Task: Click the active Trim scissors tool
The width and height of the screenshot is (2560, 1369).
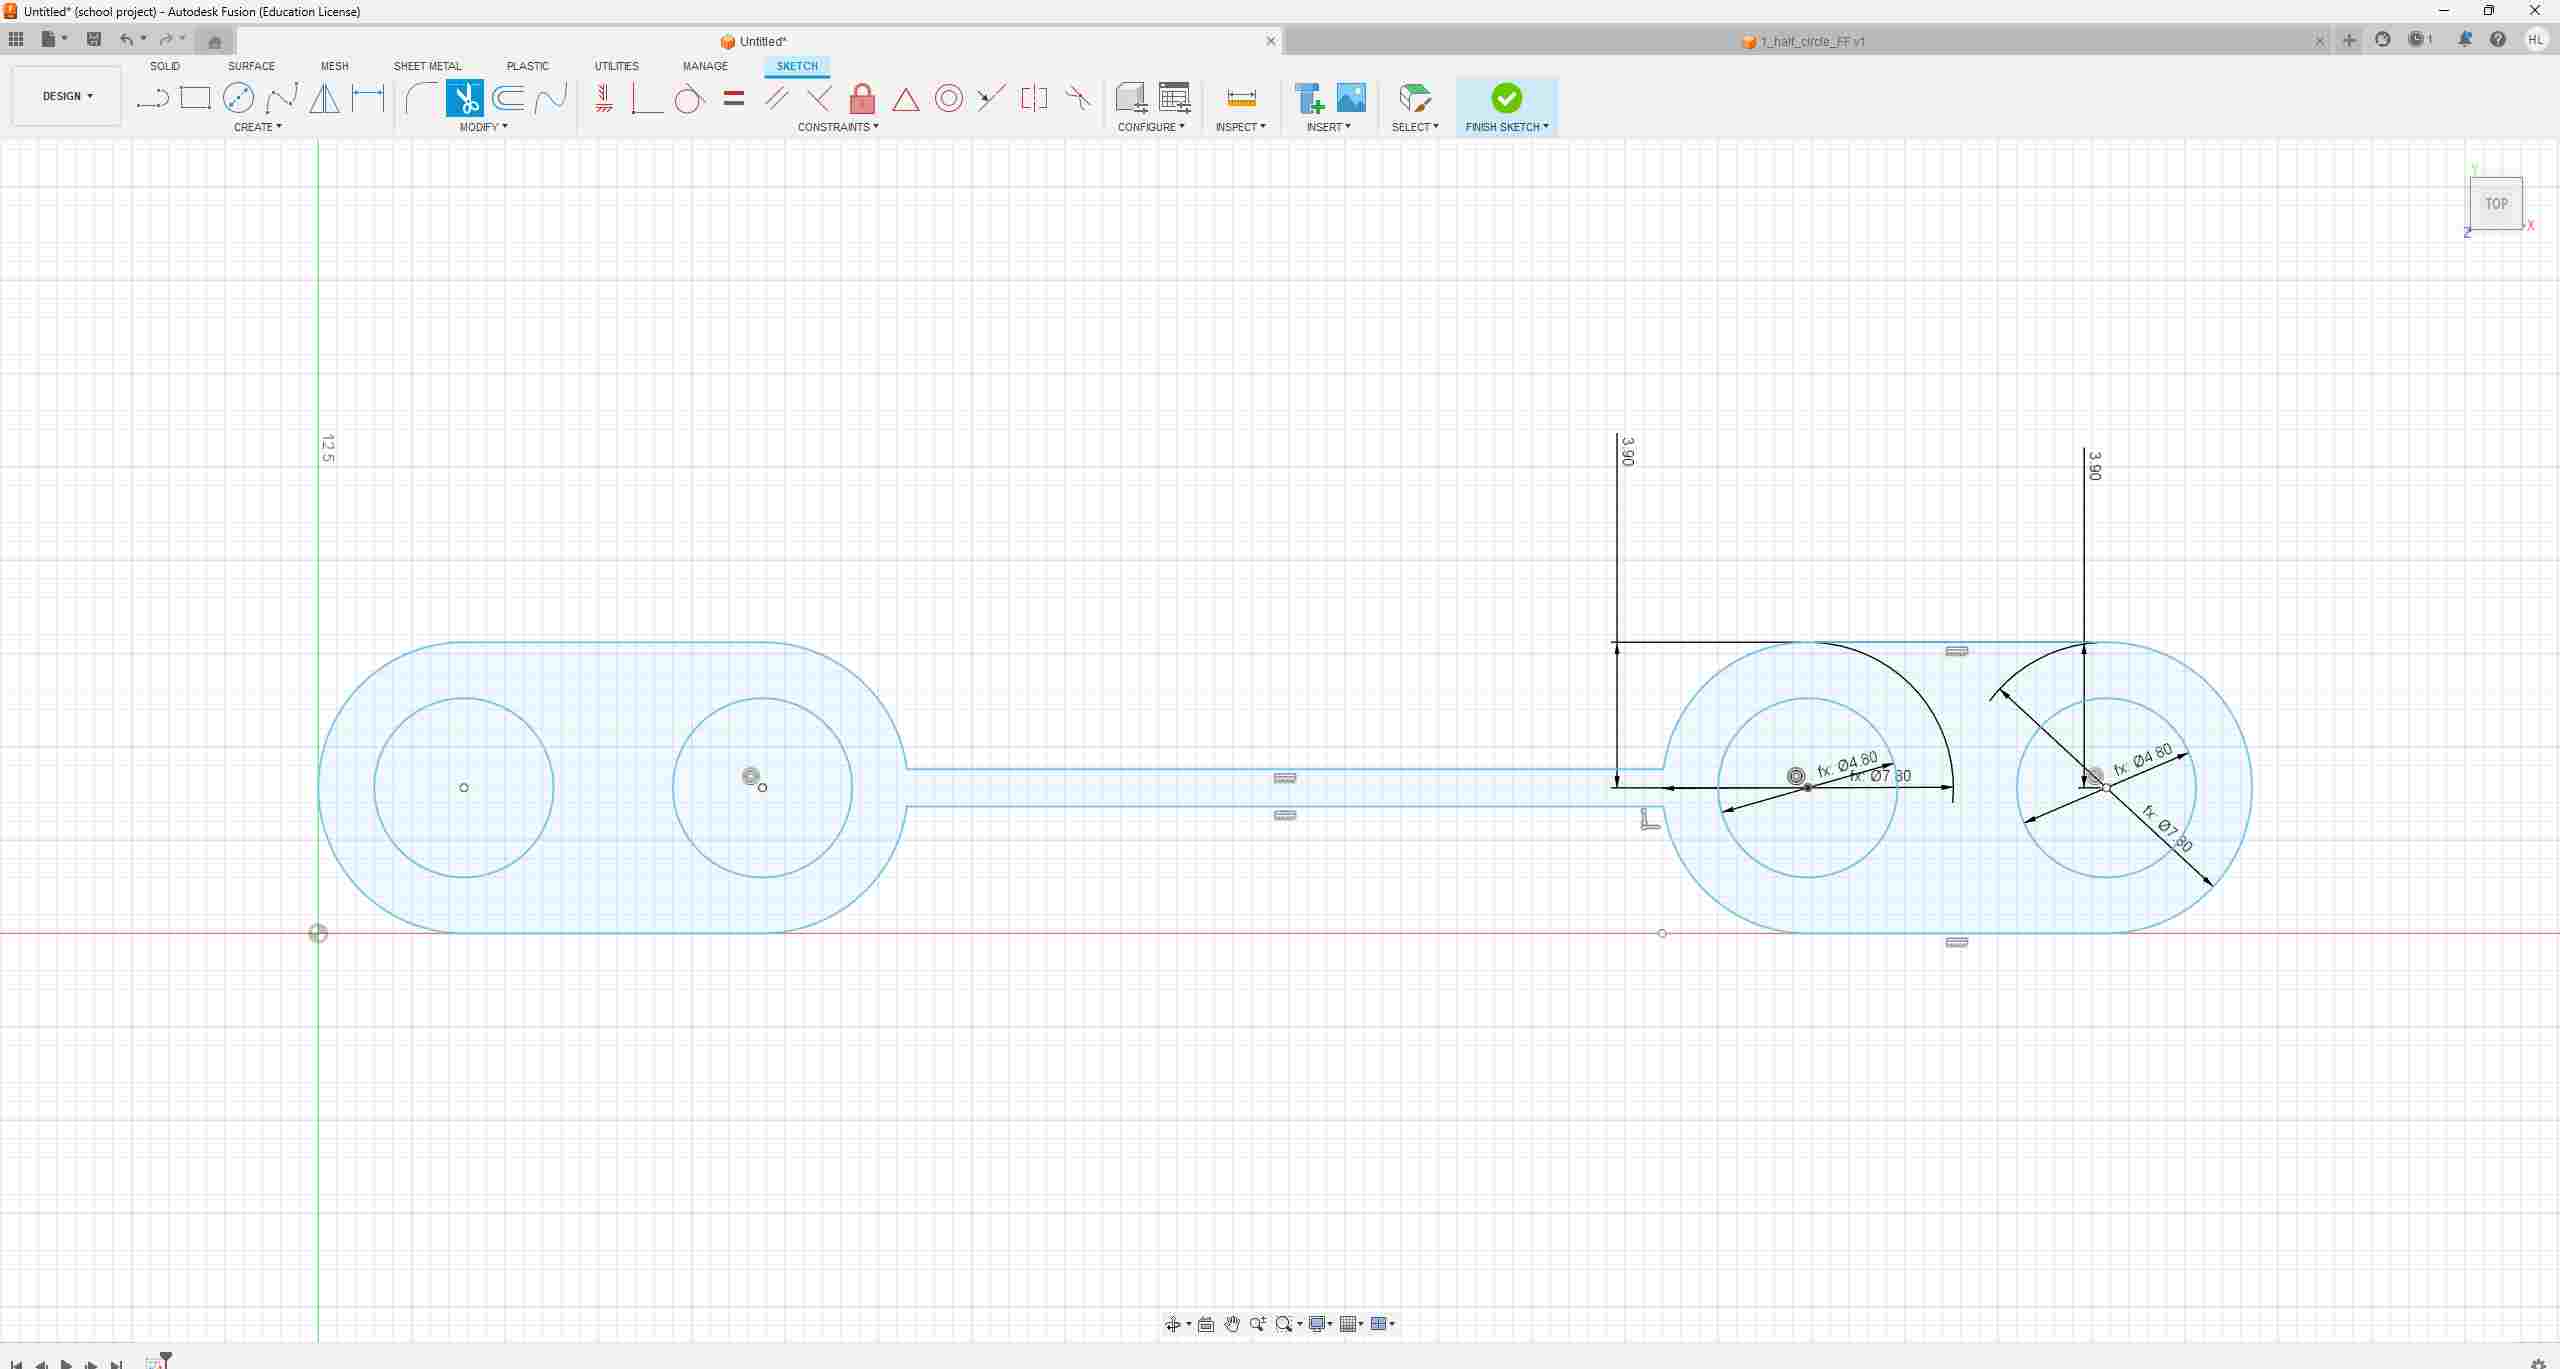Action: point(465,98)
